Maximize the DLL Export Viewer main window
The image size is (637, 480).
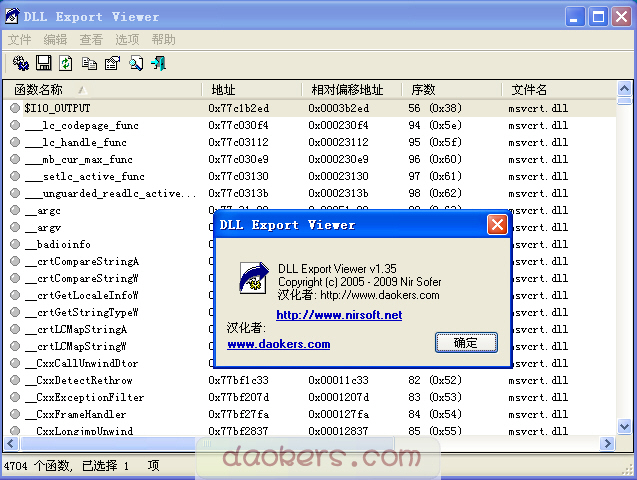point(598,17)
